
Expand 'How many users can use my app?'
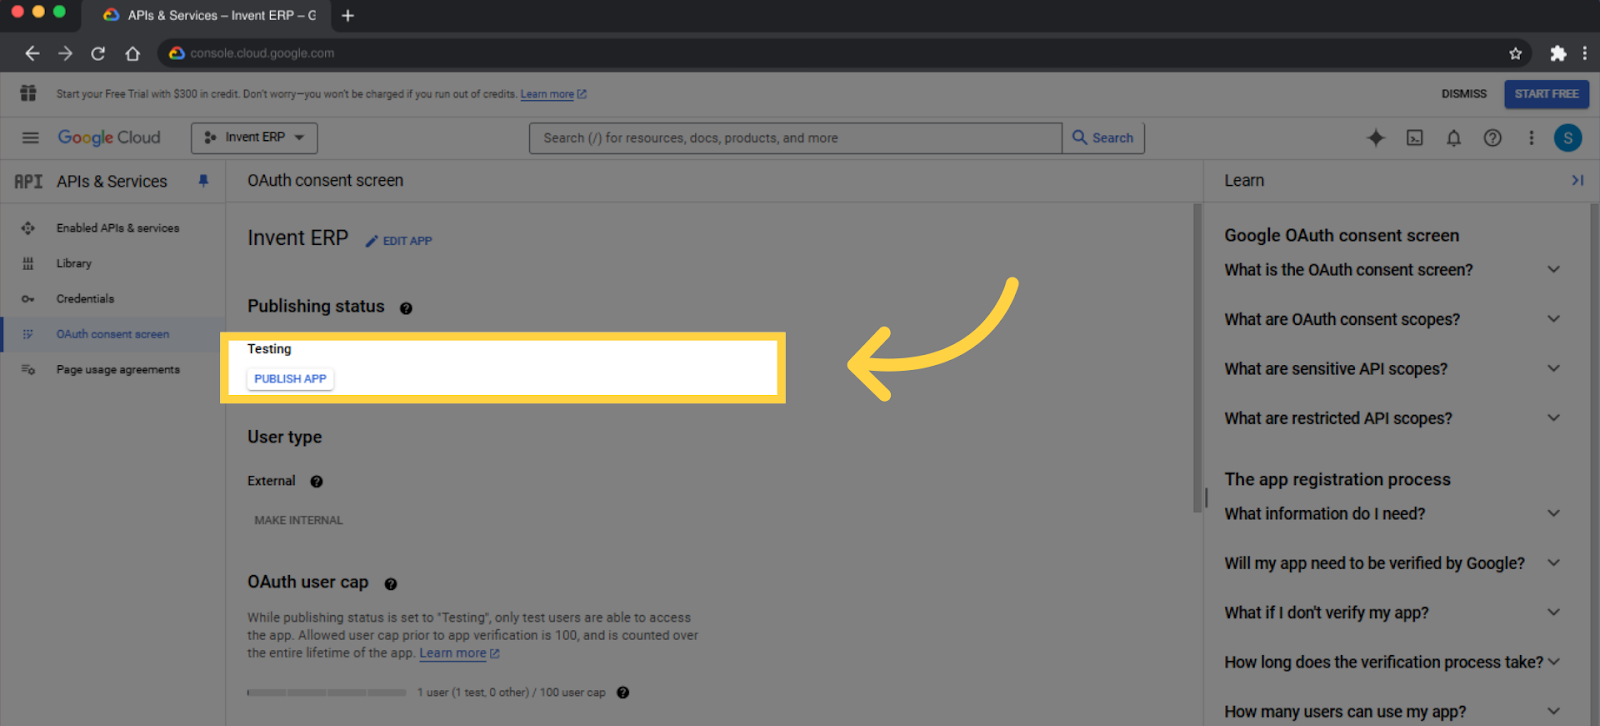point(1392,711)
